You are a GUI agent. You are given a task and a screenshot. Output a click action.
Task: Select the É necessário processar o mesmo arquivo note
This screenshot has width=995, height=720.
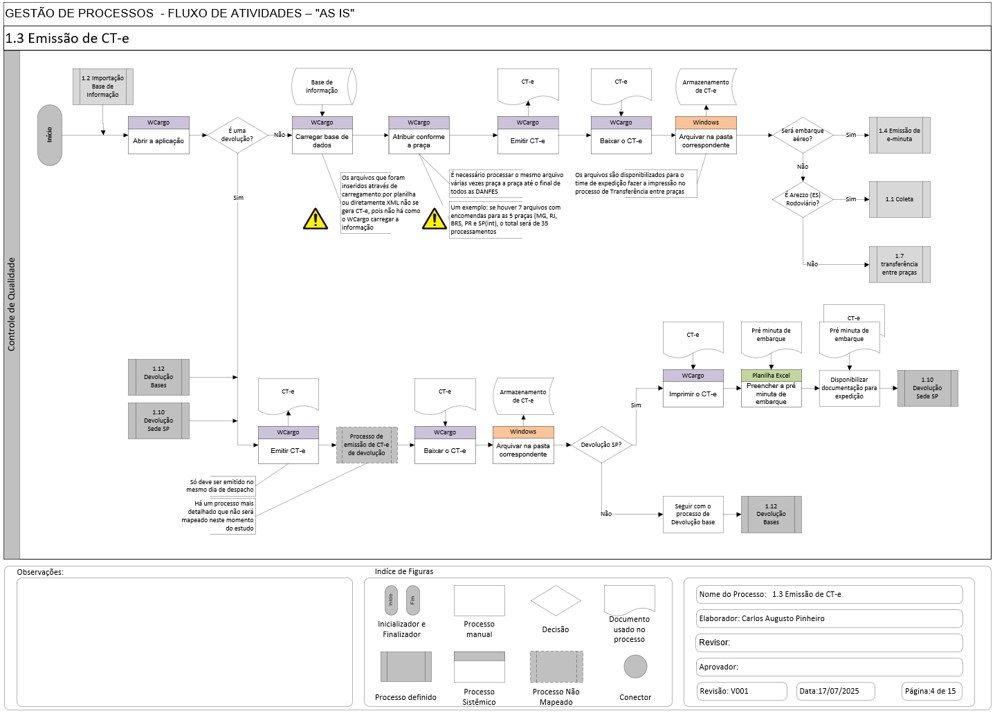(506, 183)
